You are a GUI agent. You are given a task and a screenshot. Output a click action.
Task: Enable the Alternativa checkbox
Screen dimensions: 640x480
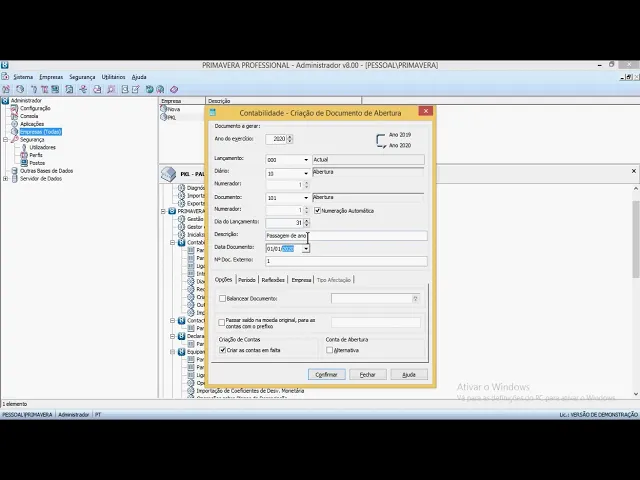[329, 350]
